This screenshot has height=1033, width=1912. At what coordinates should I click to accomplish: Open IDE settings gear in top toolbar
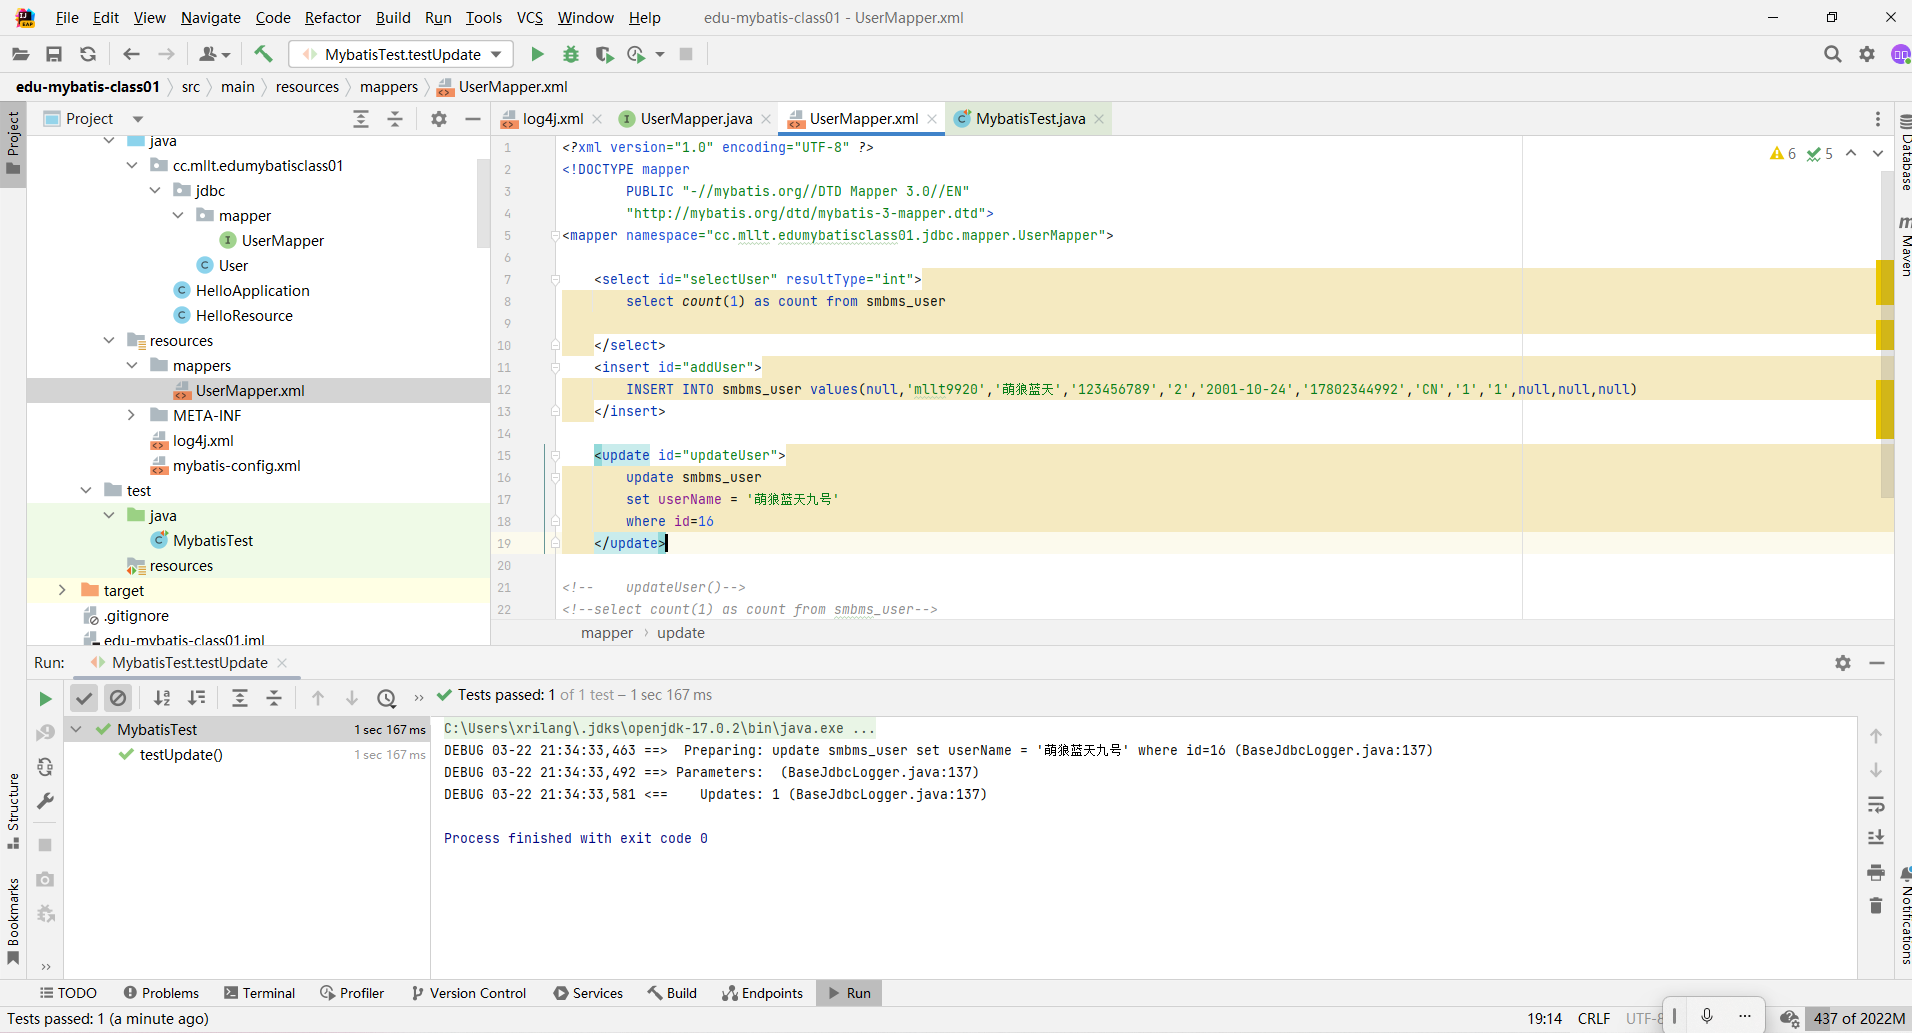tap(1866, 54)
